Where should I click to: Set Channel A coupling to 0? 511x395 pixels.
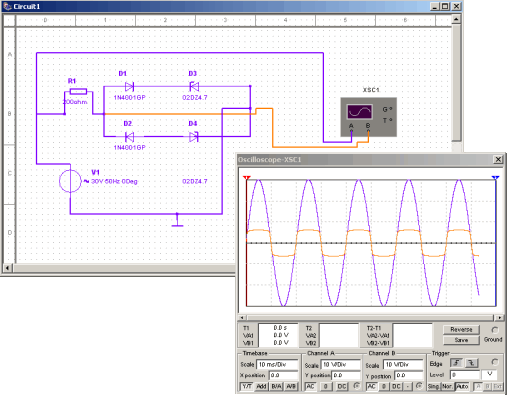coord(326,386)
